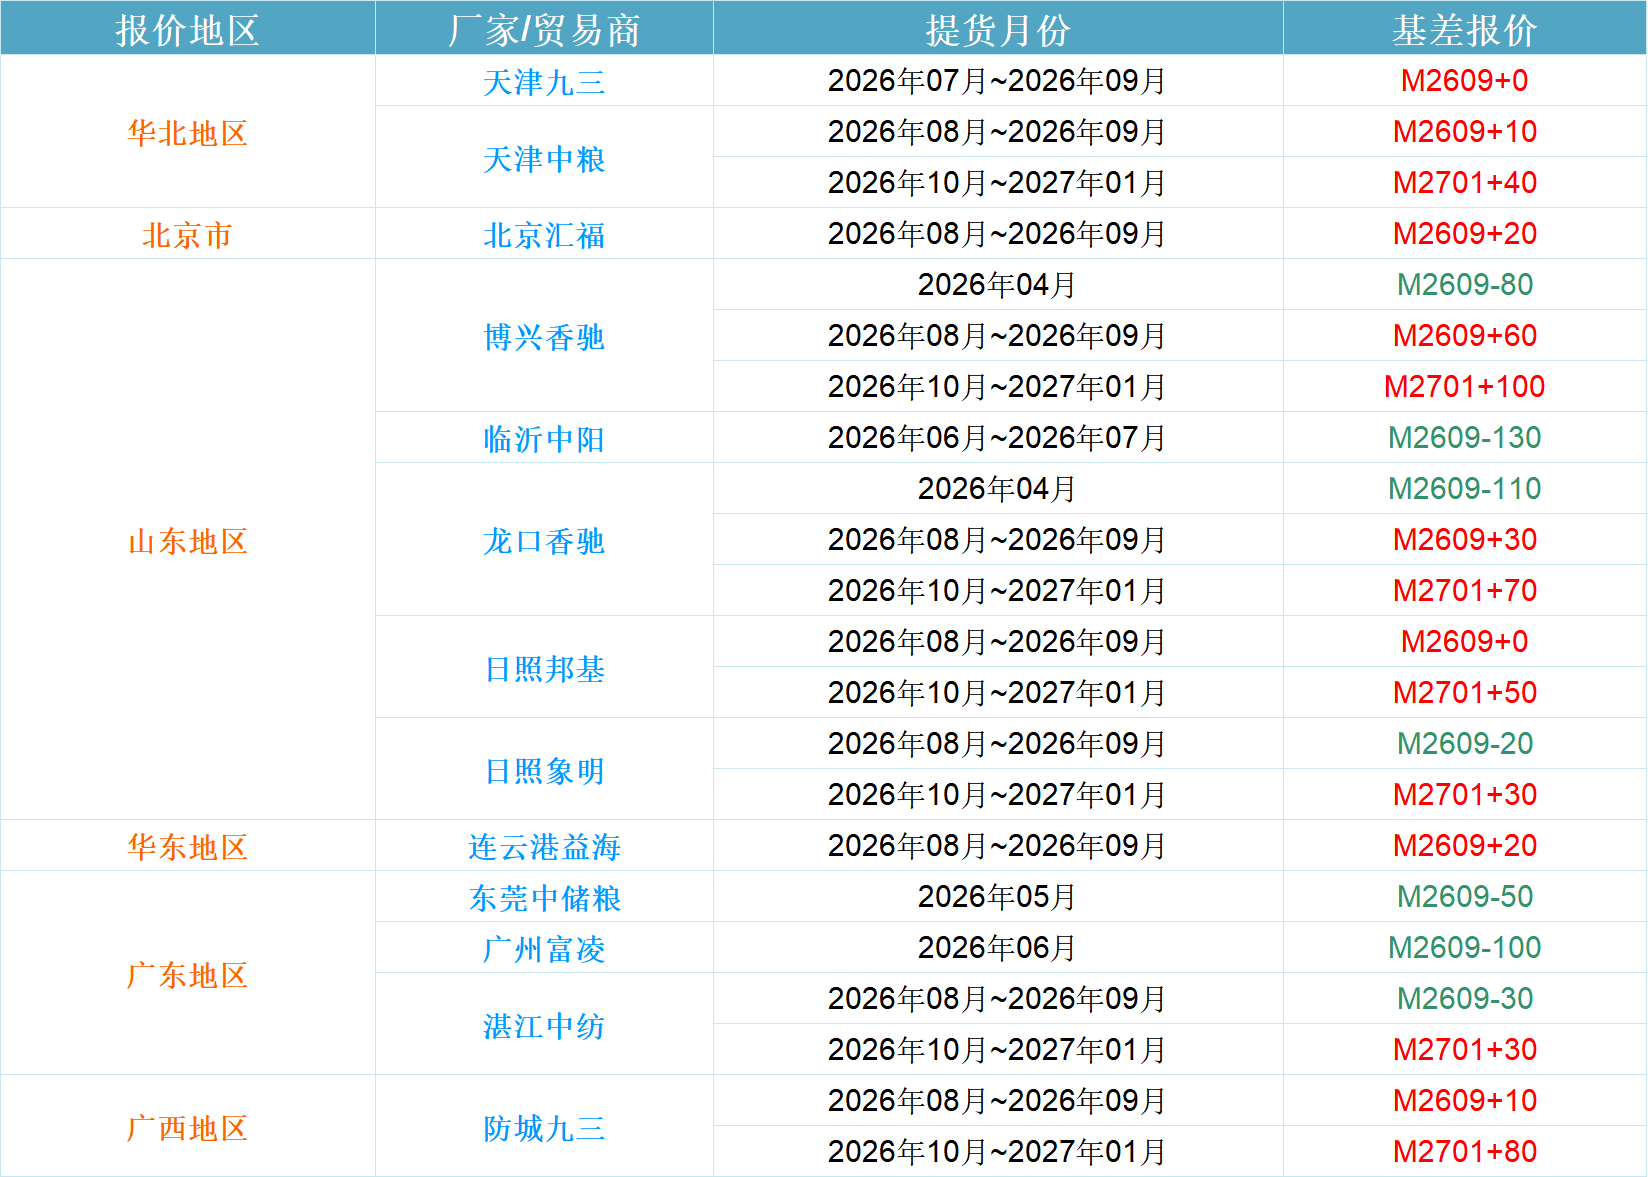Image resolution: width=1648 pixels, height=1177 pixels.
Task: Click the M2609-20 basis quote
Action: pos(1464,744)
